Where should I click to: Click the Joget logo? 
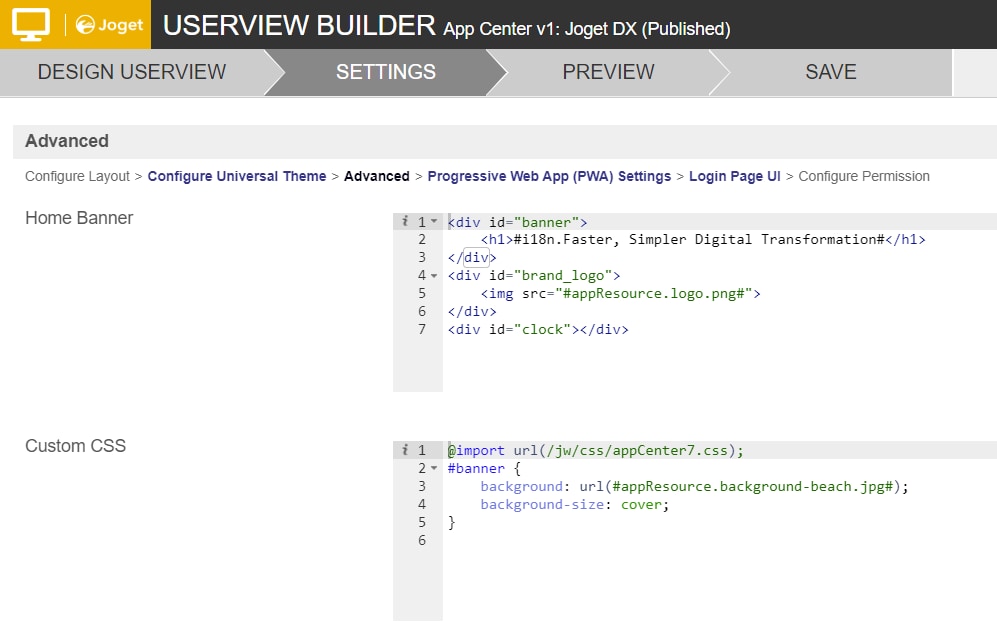point(109,25)
